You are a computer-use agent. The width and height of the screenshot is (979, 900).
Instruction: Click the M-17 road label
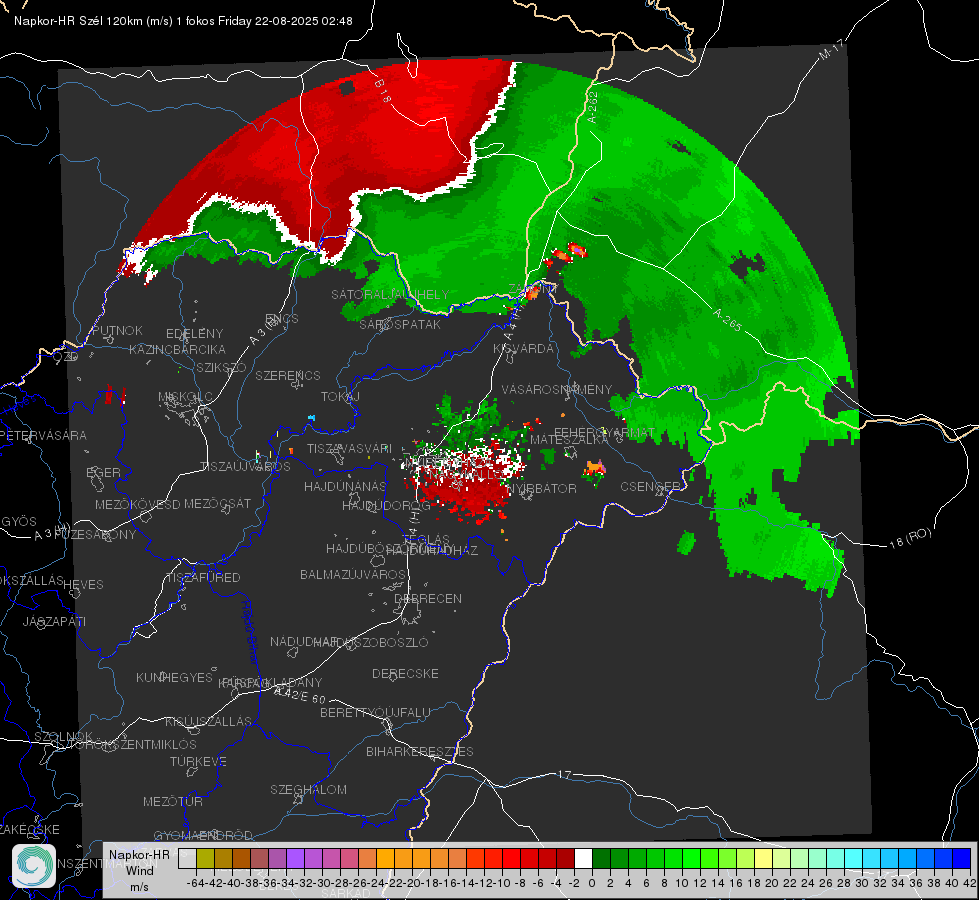(831, 50)
